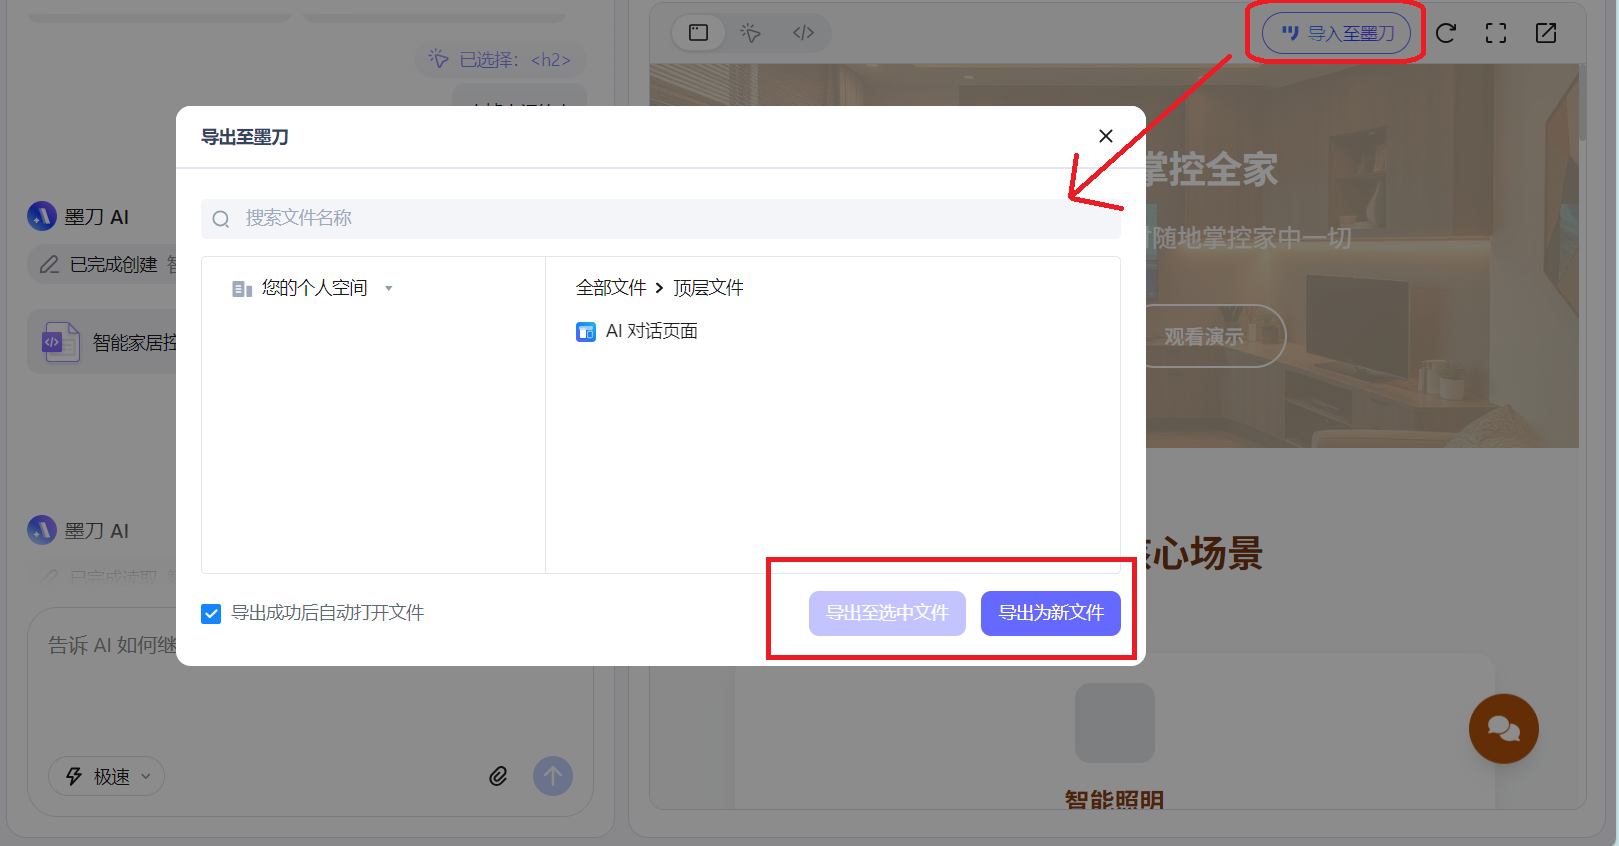Open the orange chat support bubble
Viewport: 1619px width, 846px height.
(1503, 728)
